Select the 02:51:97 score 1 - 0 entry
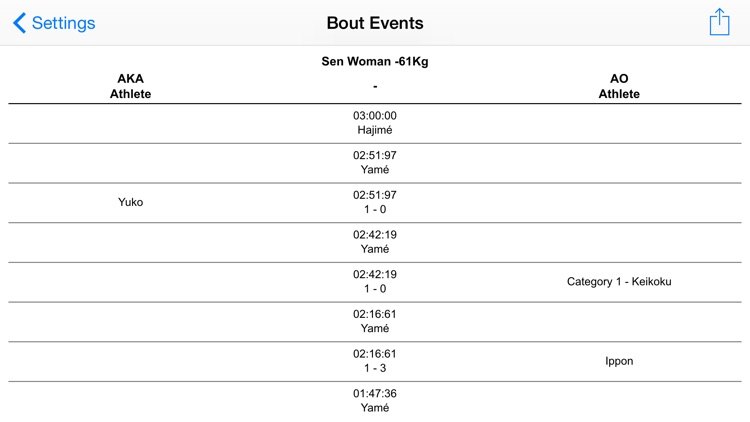Screen dimensions: 750x422 pyautogui.click(x=375, y=202)
